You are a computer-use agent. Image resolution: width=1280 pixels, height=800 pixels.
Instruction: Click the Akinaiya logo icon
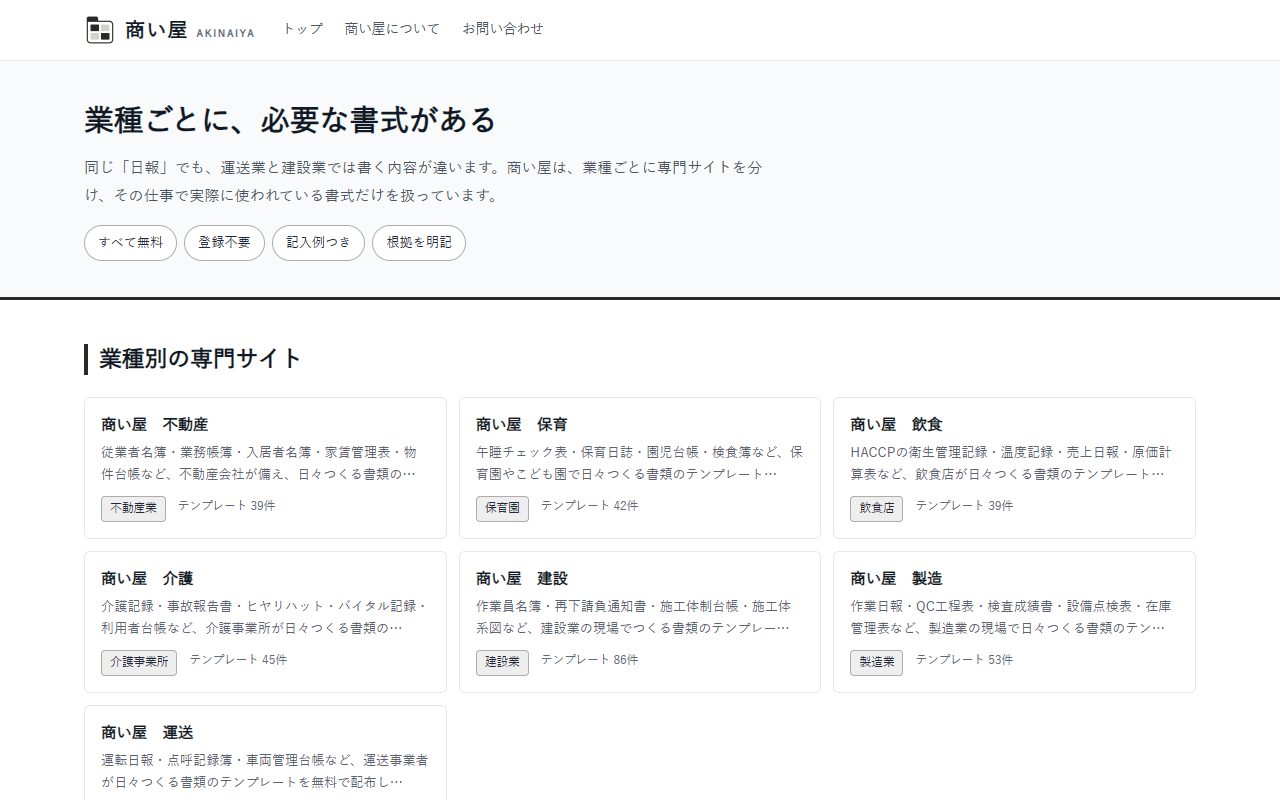pyautogui.click(x=99, y=30)
